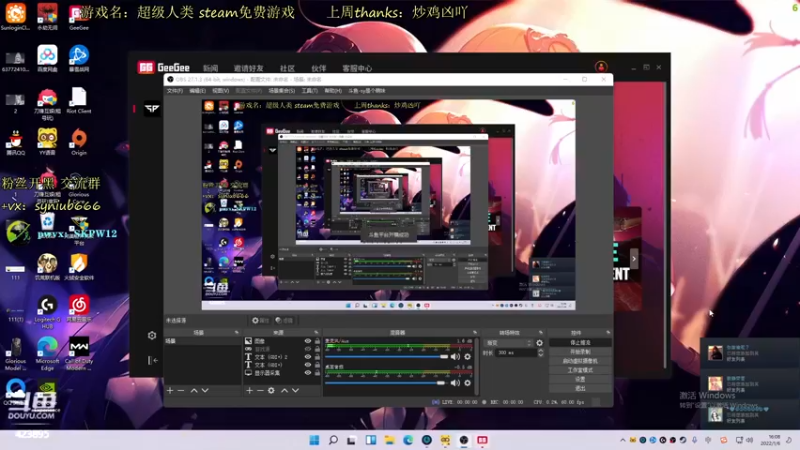Mute the desktop audio track
Image resolution: width=800 pixels, height=450 pixels.
455,383
